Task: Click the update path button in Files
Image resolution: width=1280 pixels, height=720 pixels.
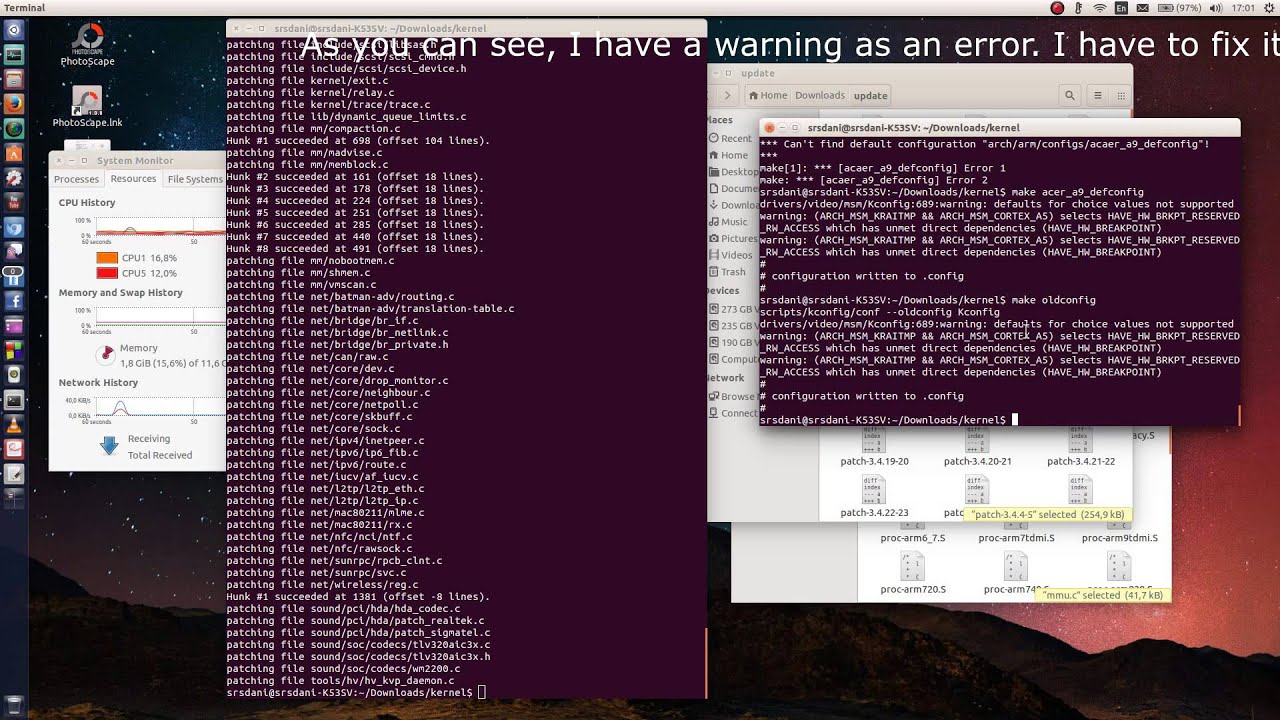Action: click(x=870, y=95)
